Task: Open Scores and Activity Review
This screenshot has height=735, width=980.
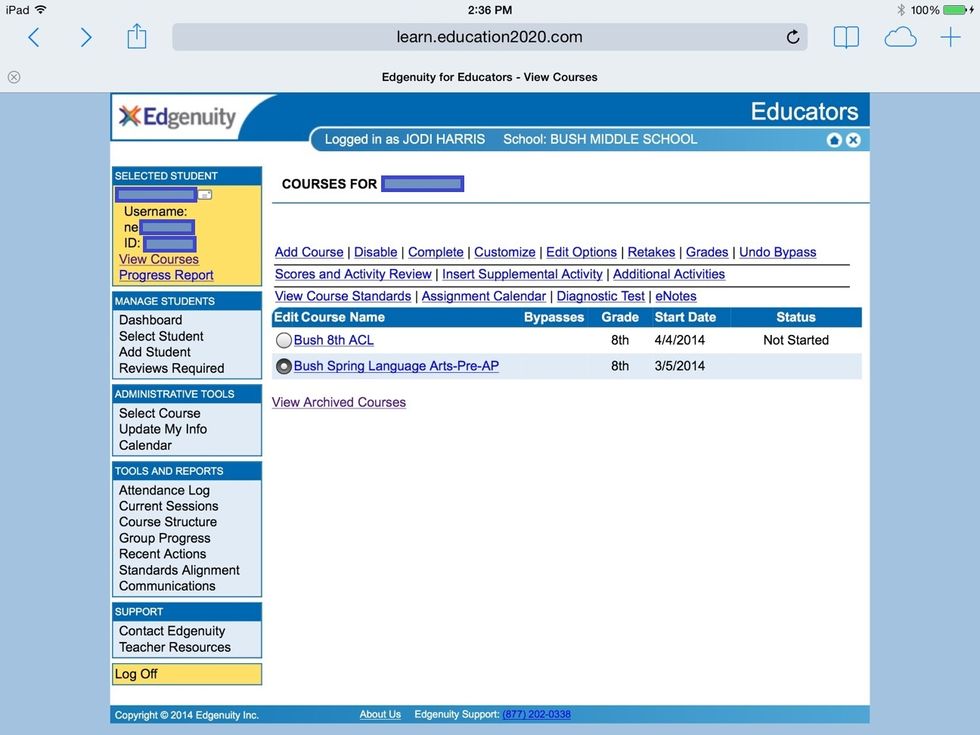Action: 353,274
